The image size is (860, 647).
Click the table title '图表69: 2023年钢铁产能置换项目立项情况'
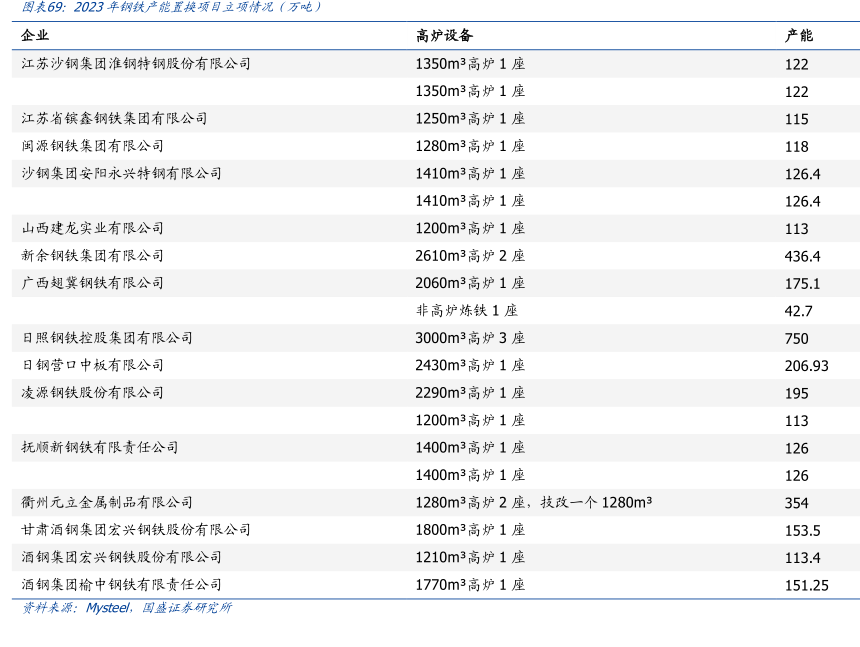[172, 7]
